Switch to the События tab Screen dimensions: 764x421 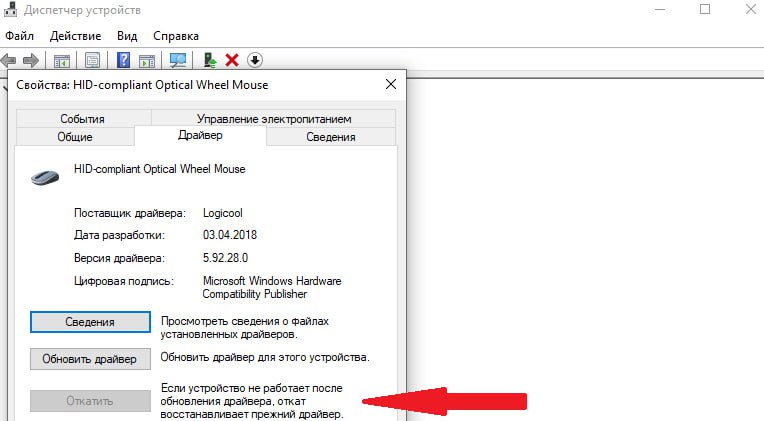coord(82,118)
